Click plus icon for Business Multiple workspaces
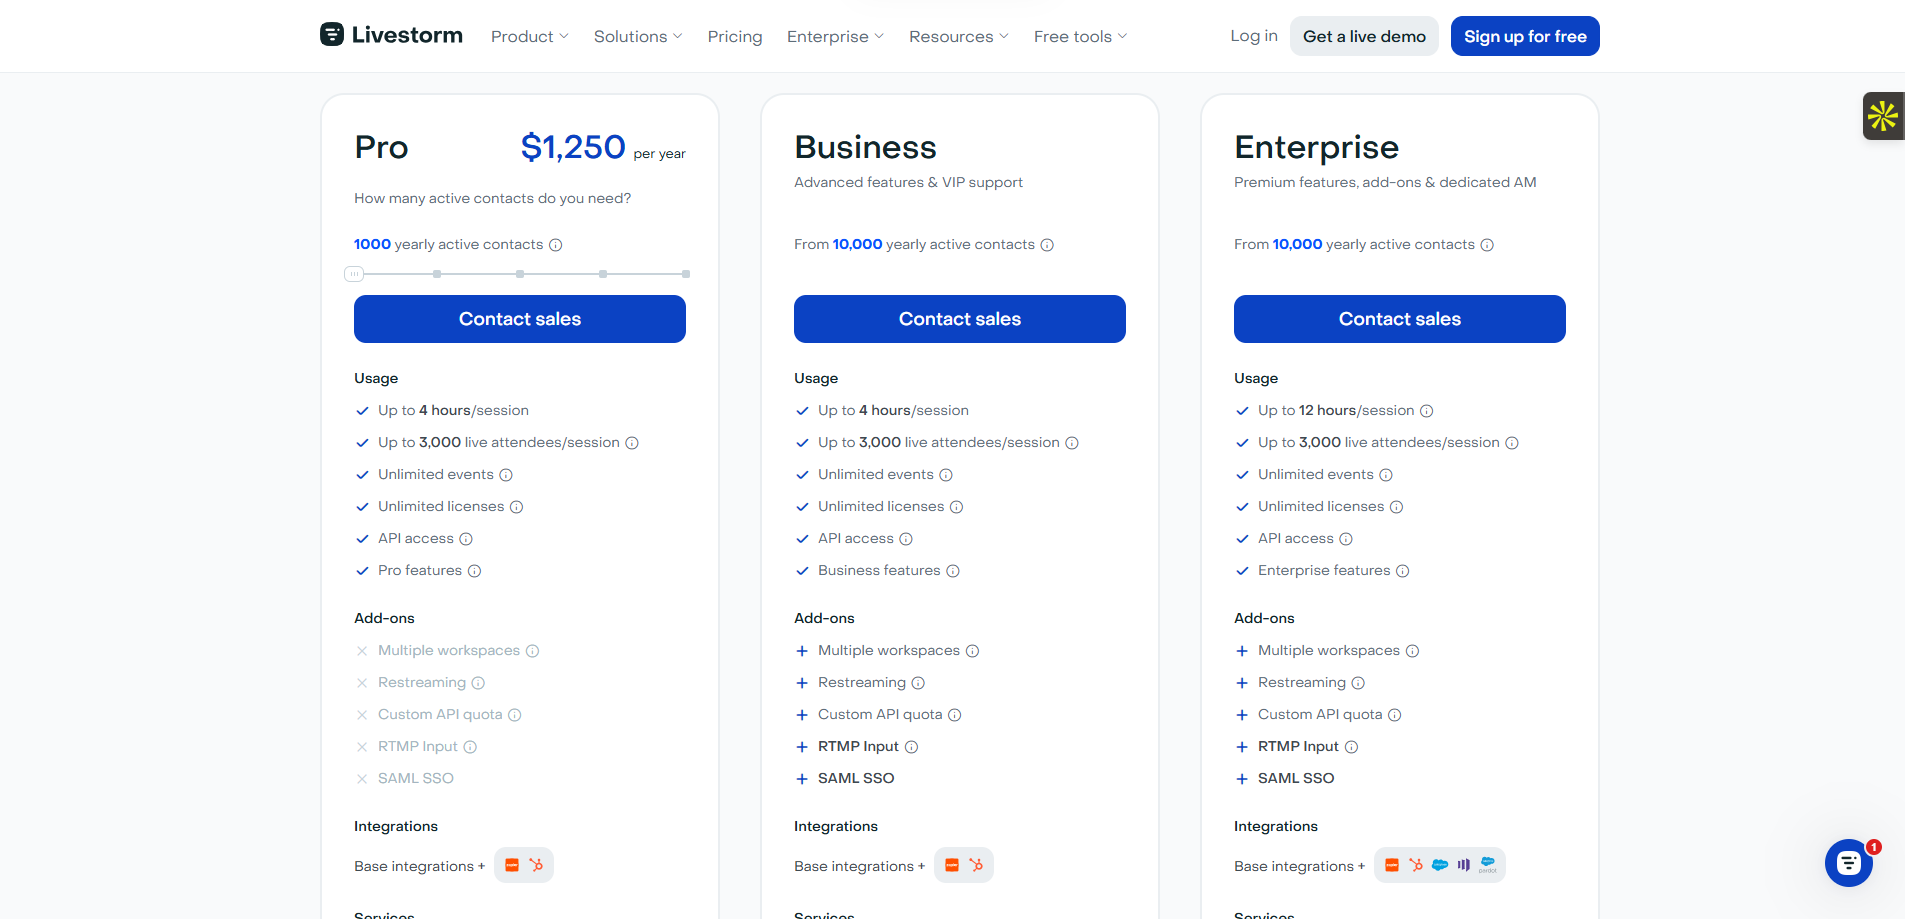Image resolution: width=1905 pixels, height=919 pixels. pos(802,651)
